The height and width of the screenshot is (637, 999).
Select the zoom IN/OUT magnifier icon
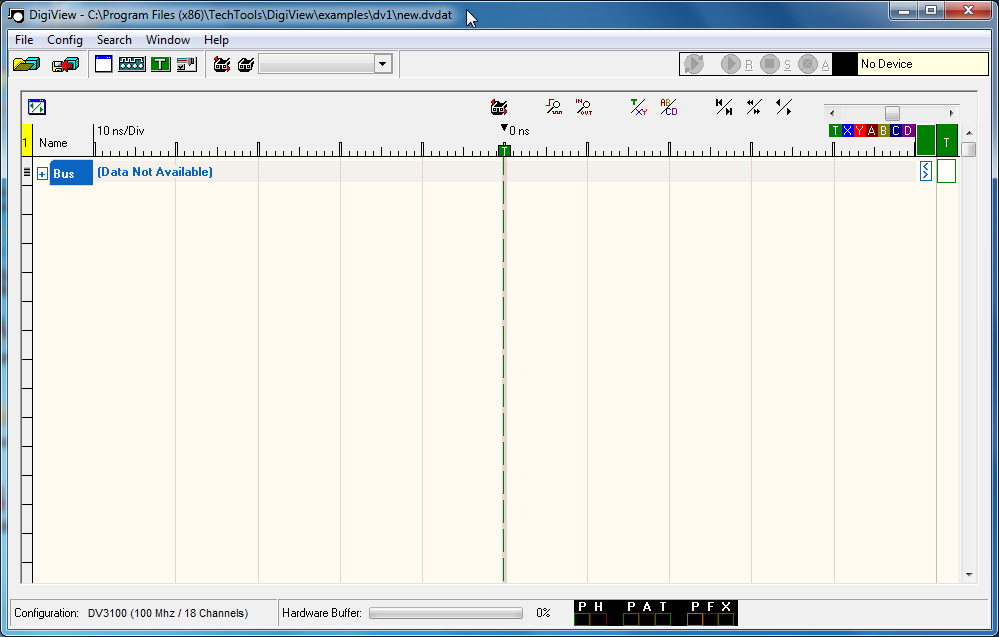click(584, 107)
